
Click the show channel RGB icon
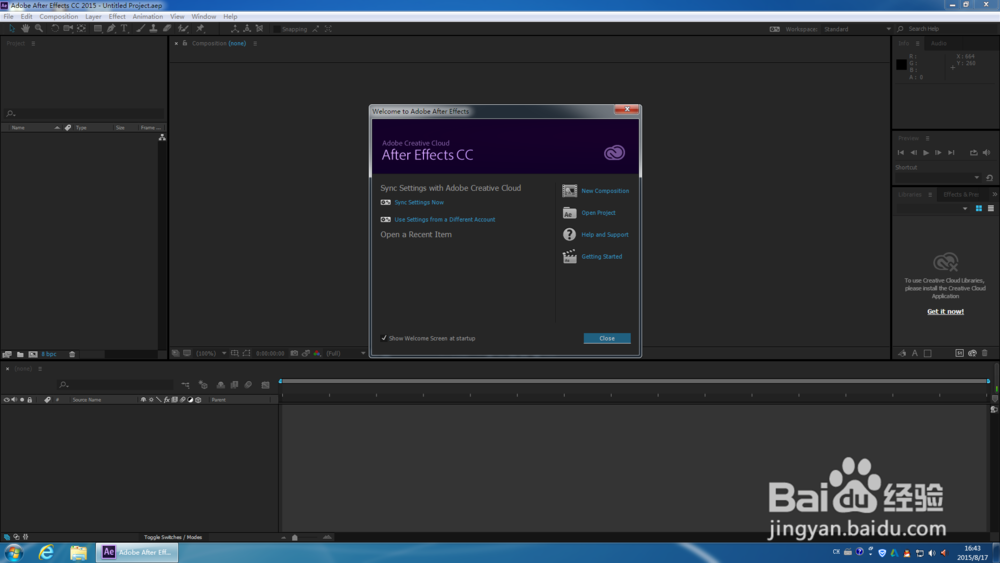317,353
